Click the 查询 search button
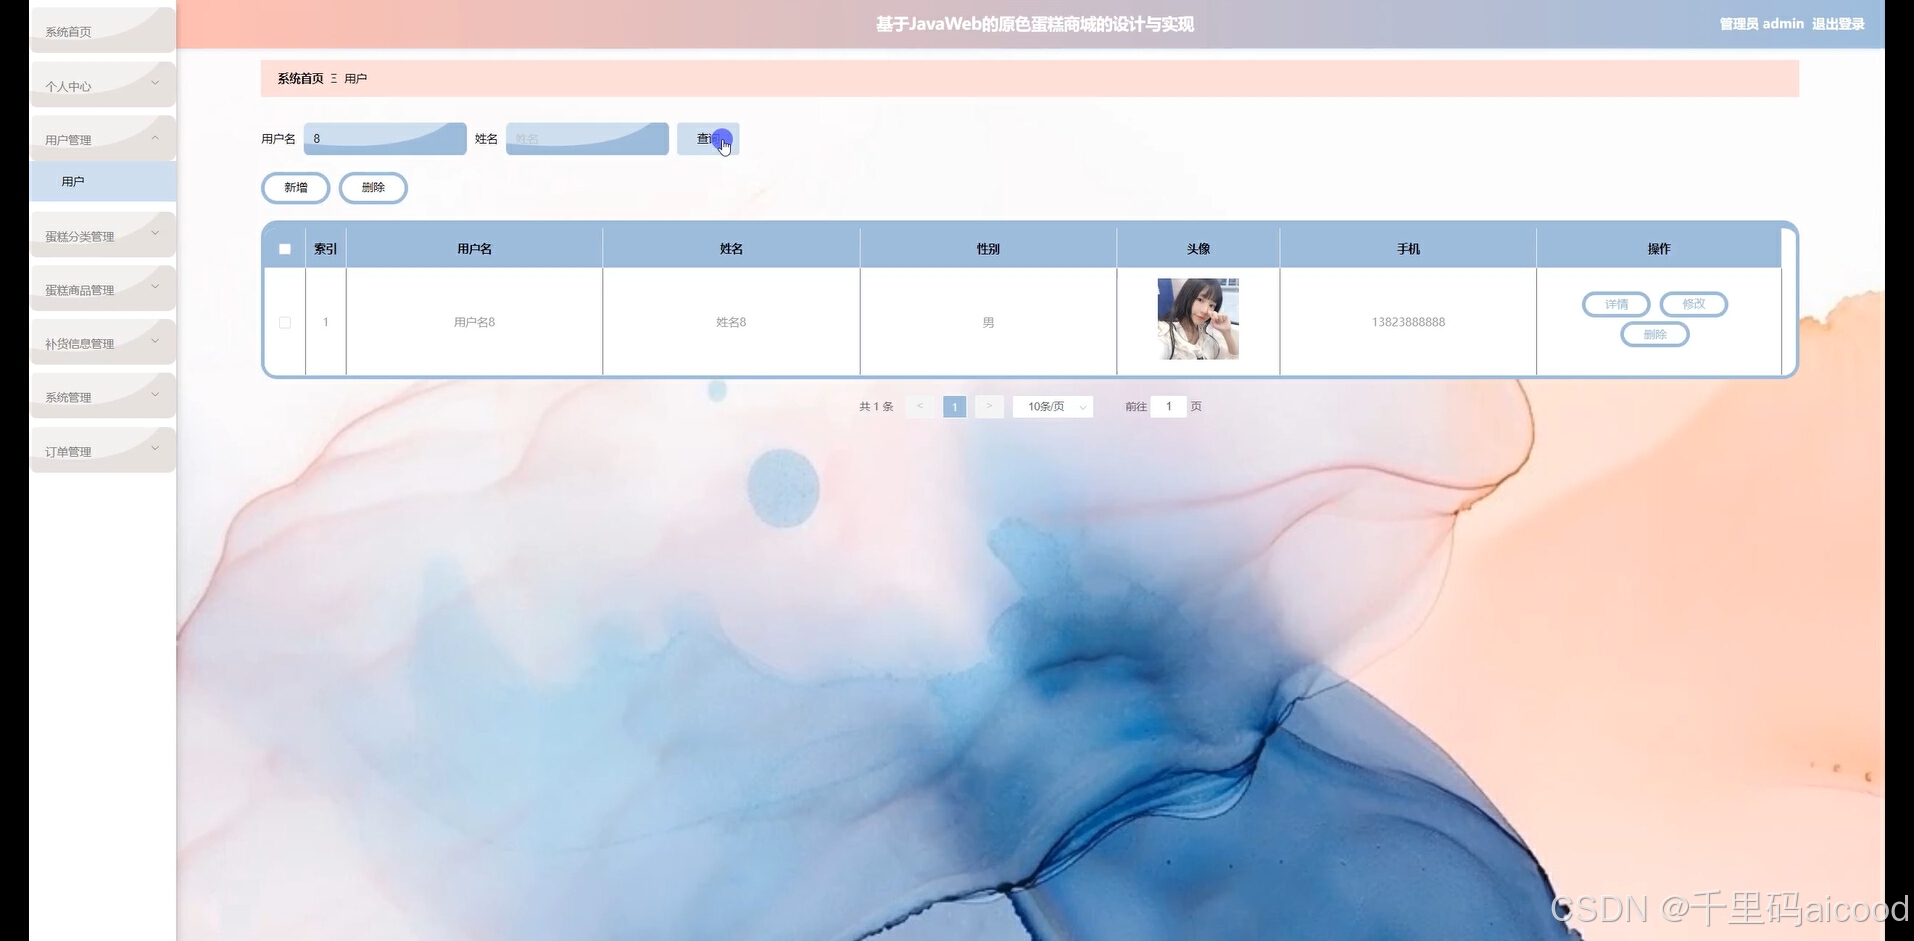The image size is (1914, 941). point(708,139)
